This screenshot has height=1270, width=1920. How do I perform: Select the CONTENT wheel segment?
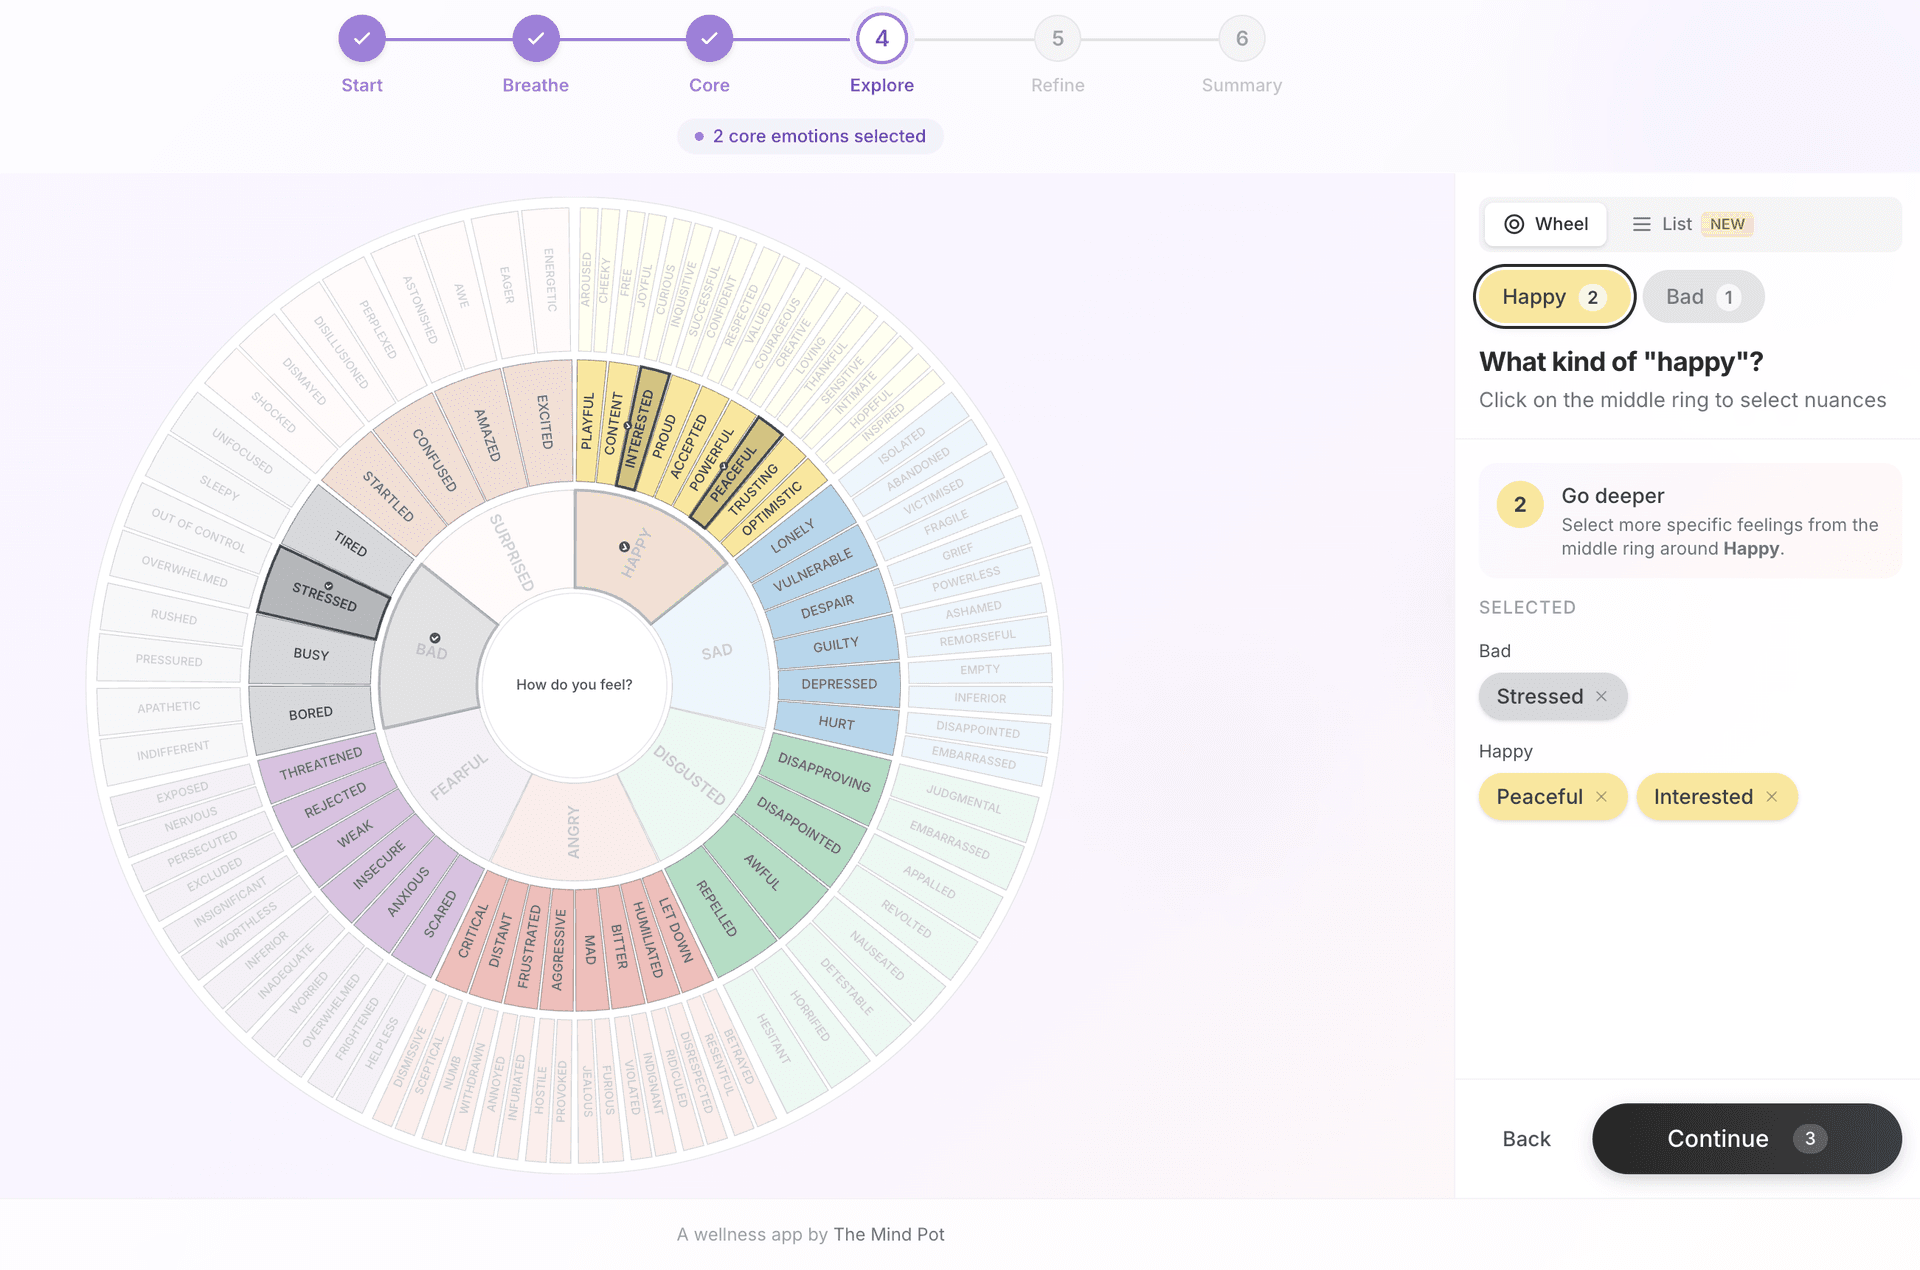click(612, 424)
